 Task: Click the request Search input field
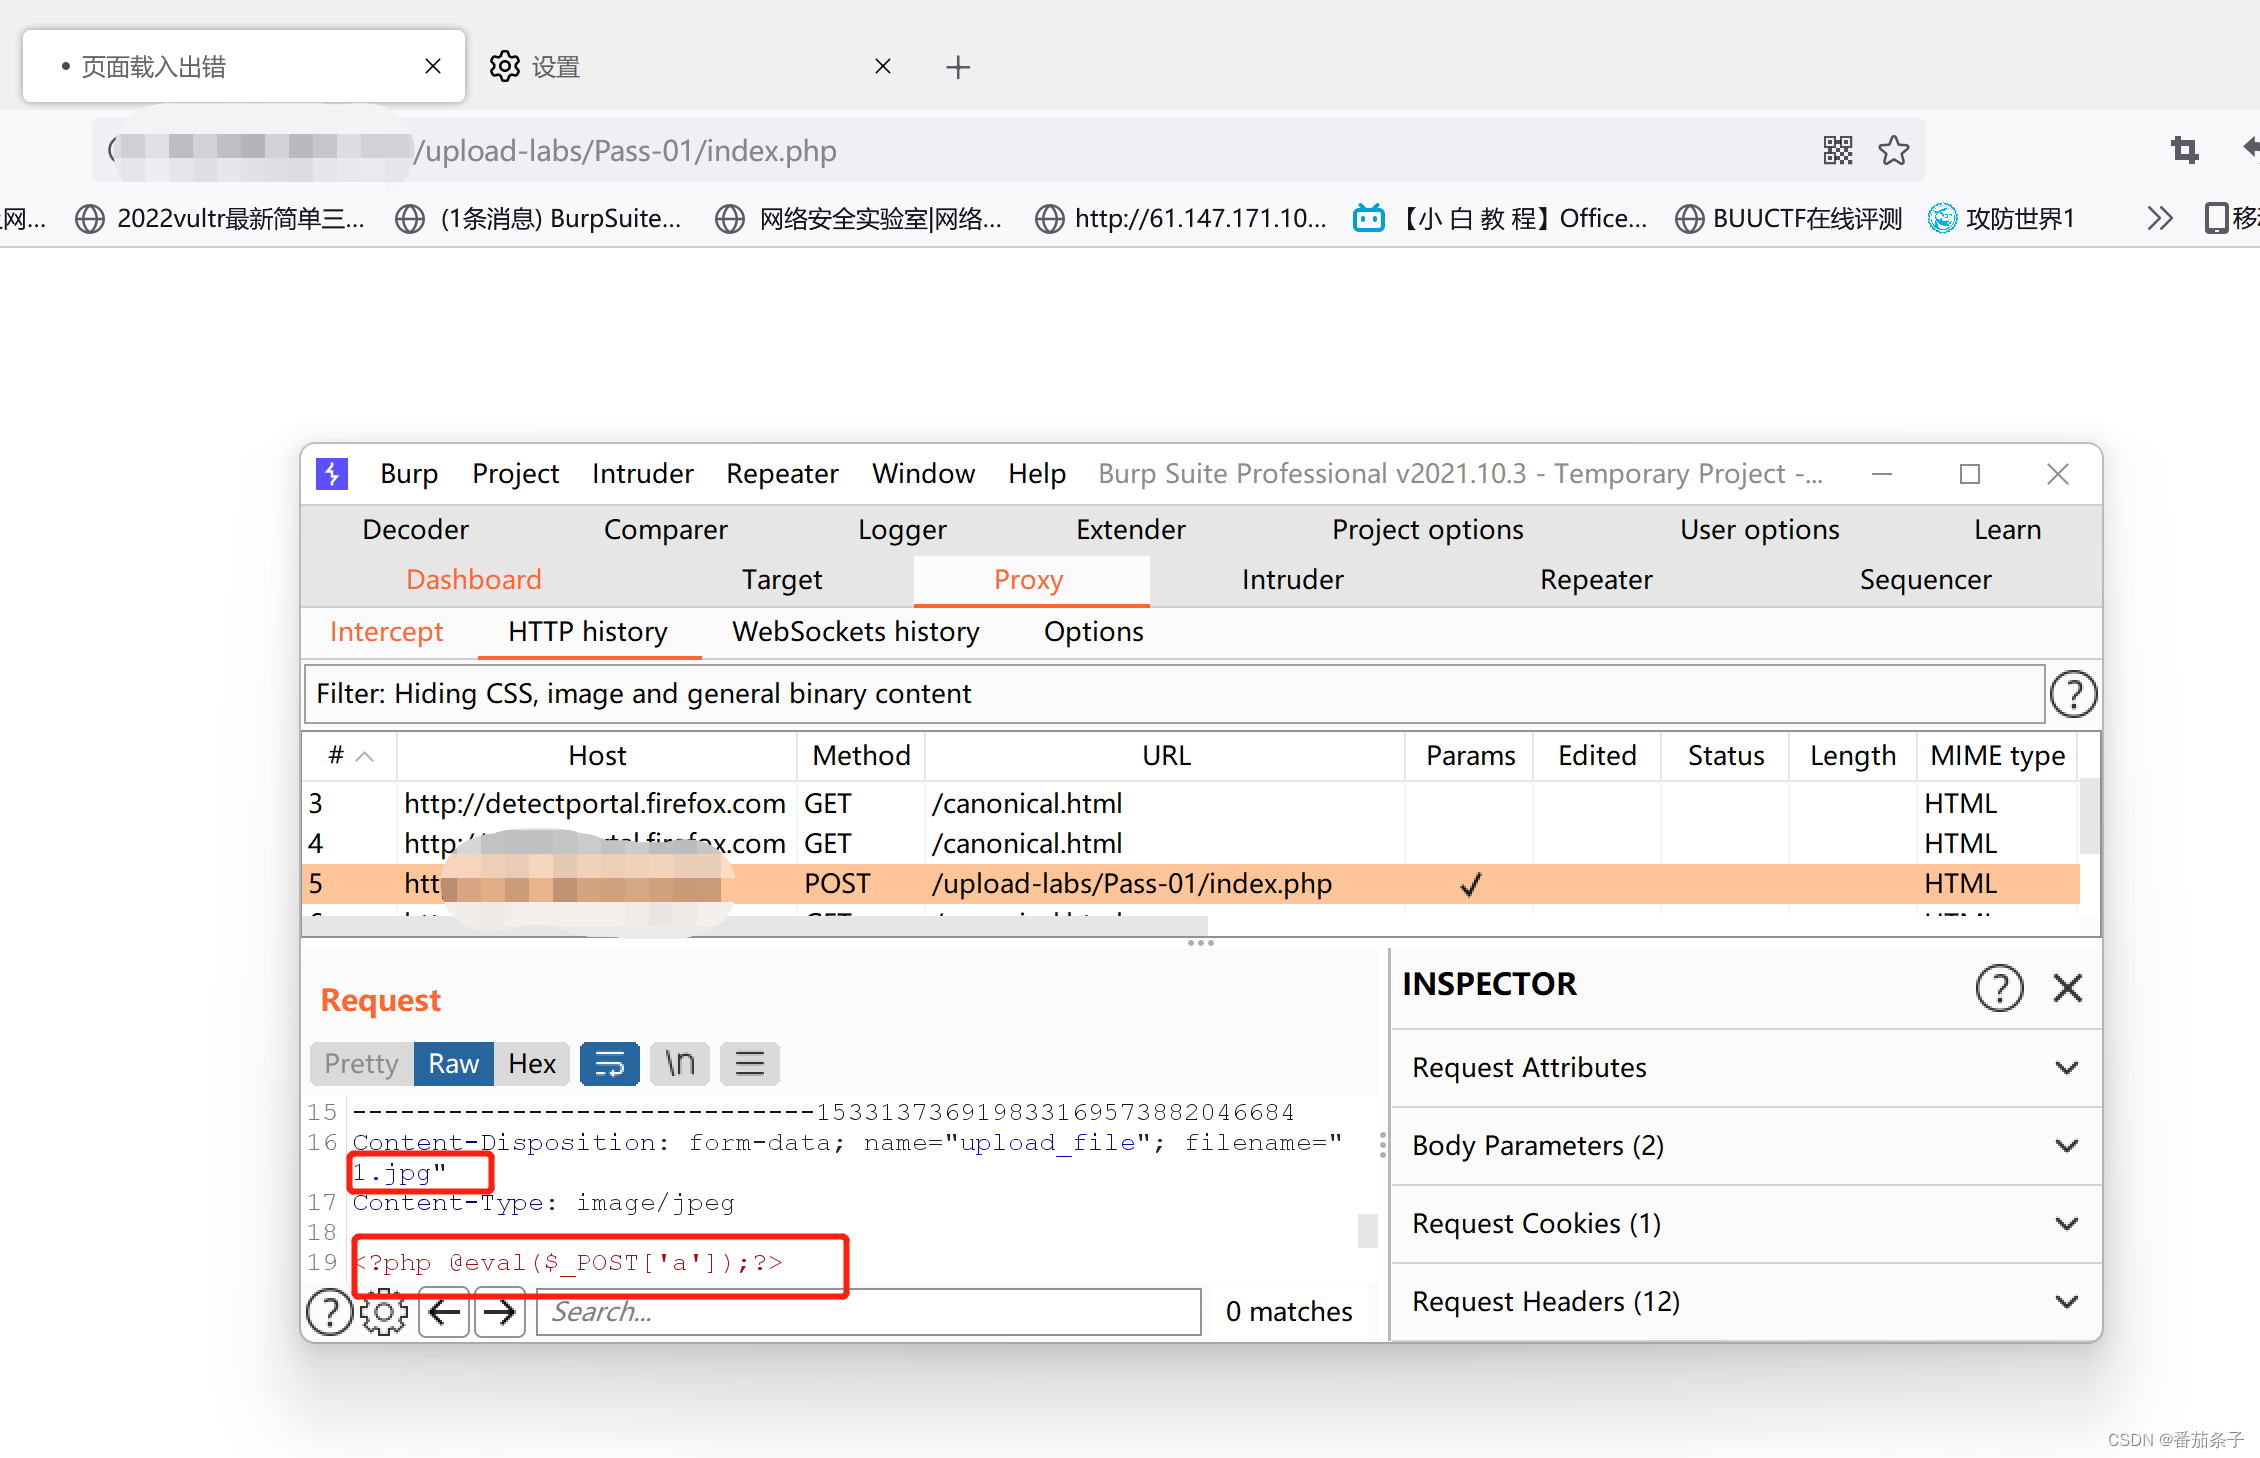(868, 1311)
